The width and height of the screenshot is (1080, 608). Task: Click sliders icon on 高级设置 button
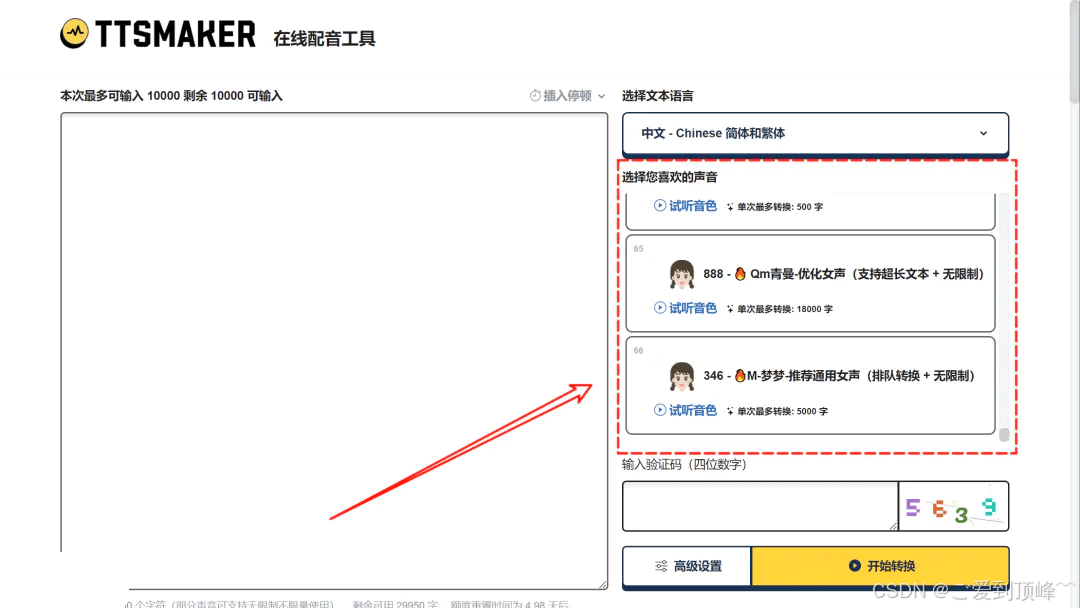tap(661, 566)
